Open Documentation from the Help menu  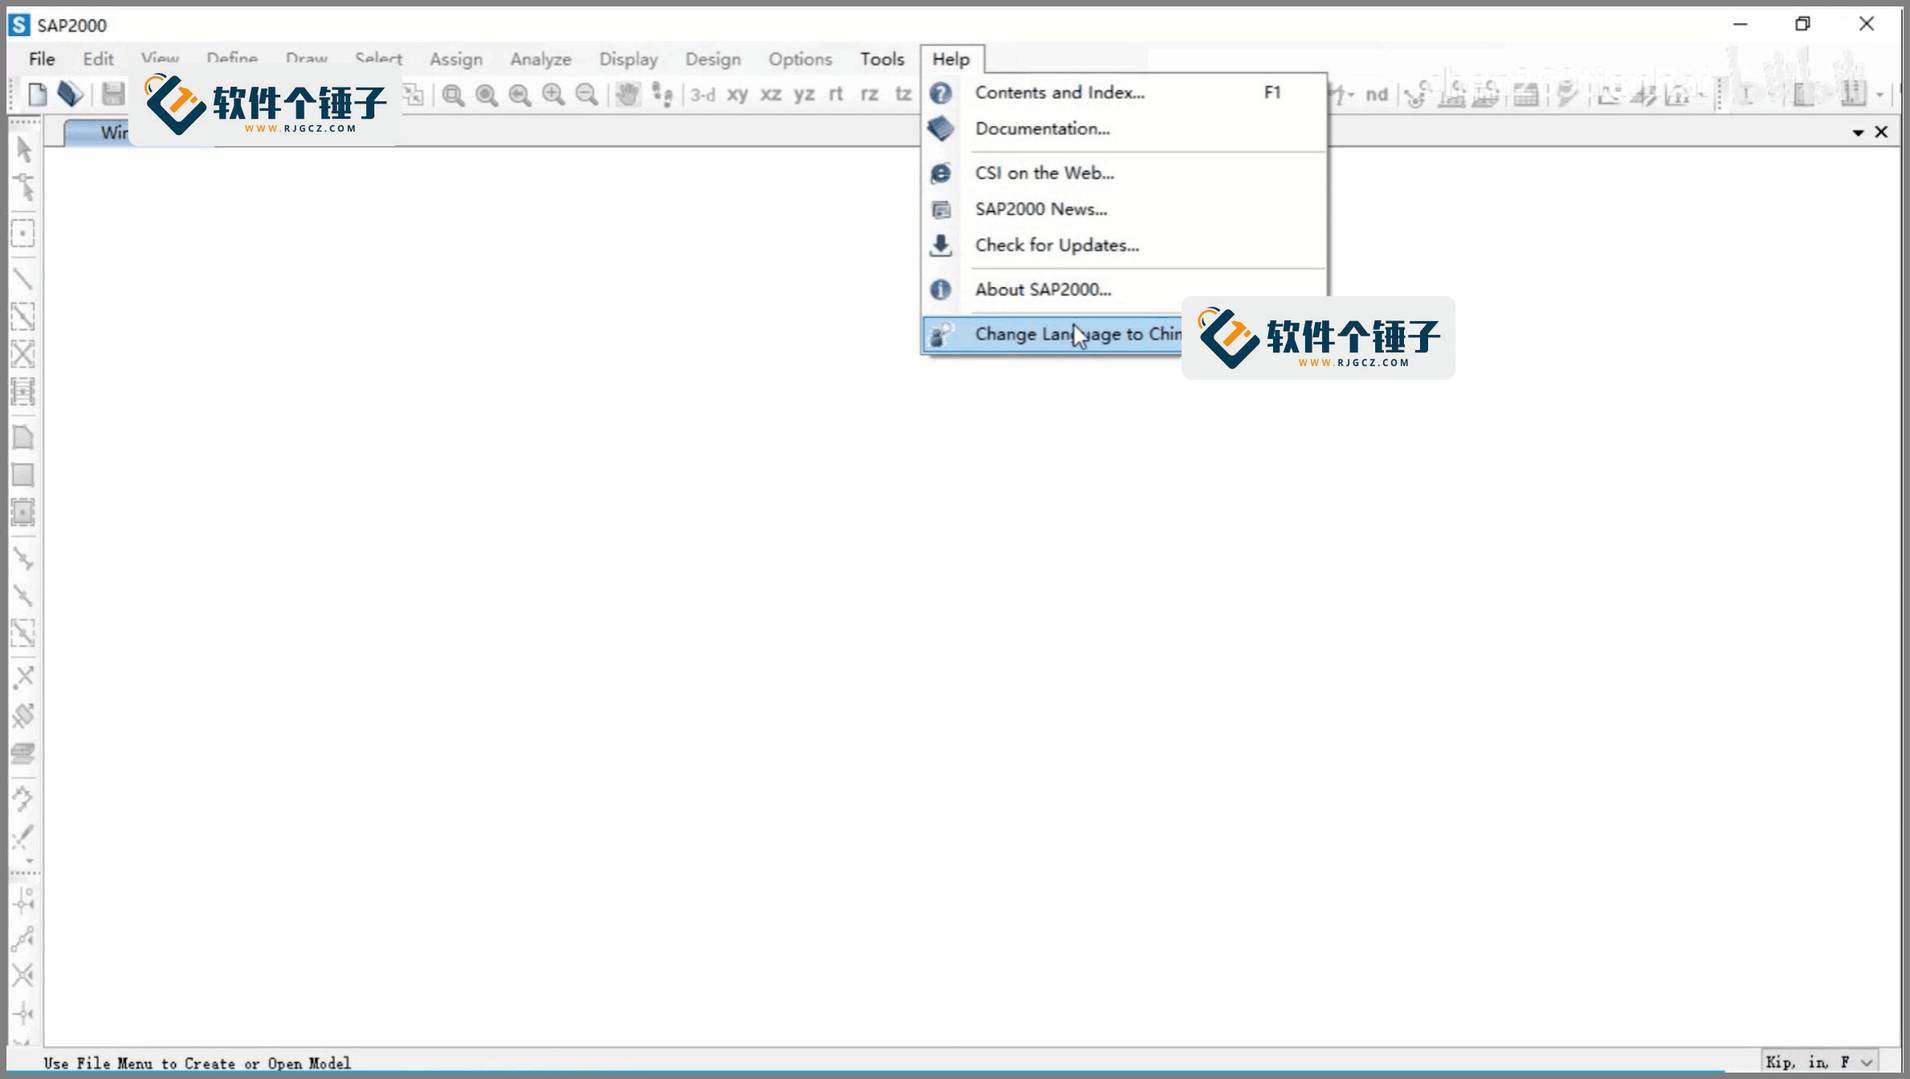(1125, 128)
